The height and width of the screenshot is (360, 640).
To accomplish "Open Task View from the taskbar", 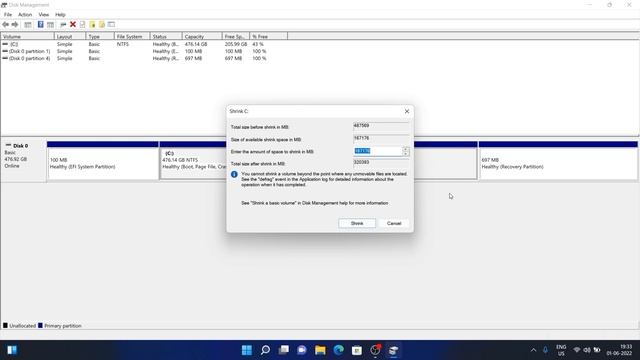I will click(284, 350).
